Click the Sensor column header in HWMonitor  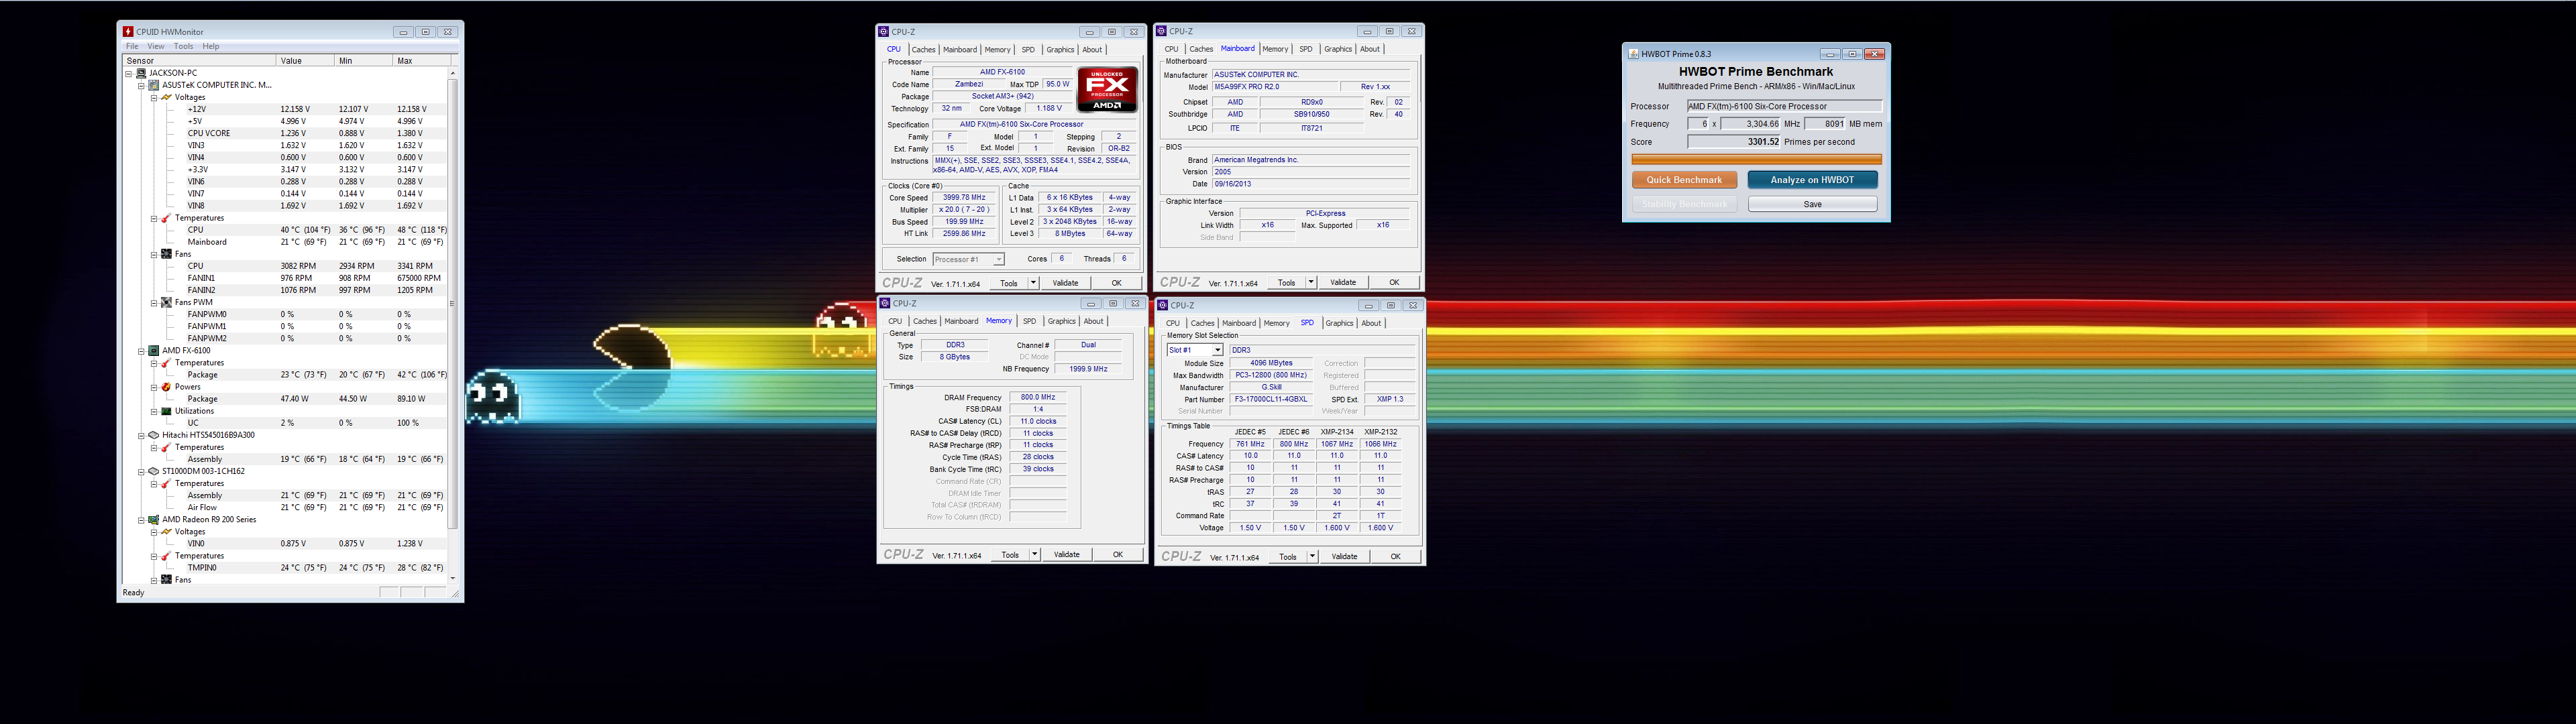click(199, 61)
